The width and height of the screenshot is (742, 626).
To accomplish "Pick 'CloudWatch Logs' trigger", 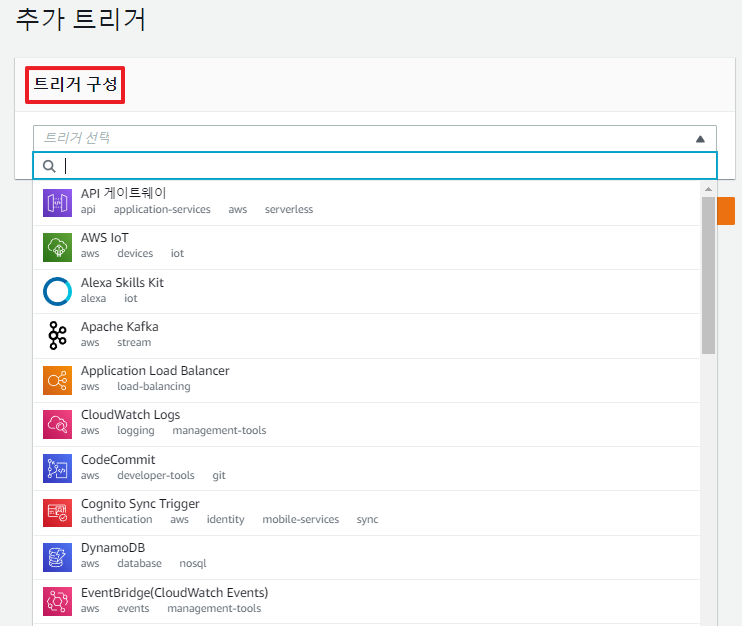I will click(366, 424).
